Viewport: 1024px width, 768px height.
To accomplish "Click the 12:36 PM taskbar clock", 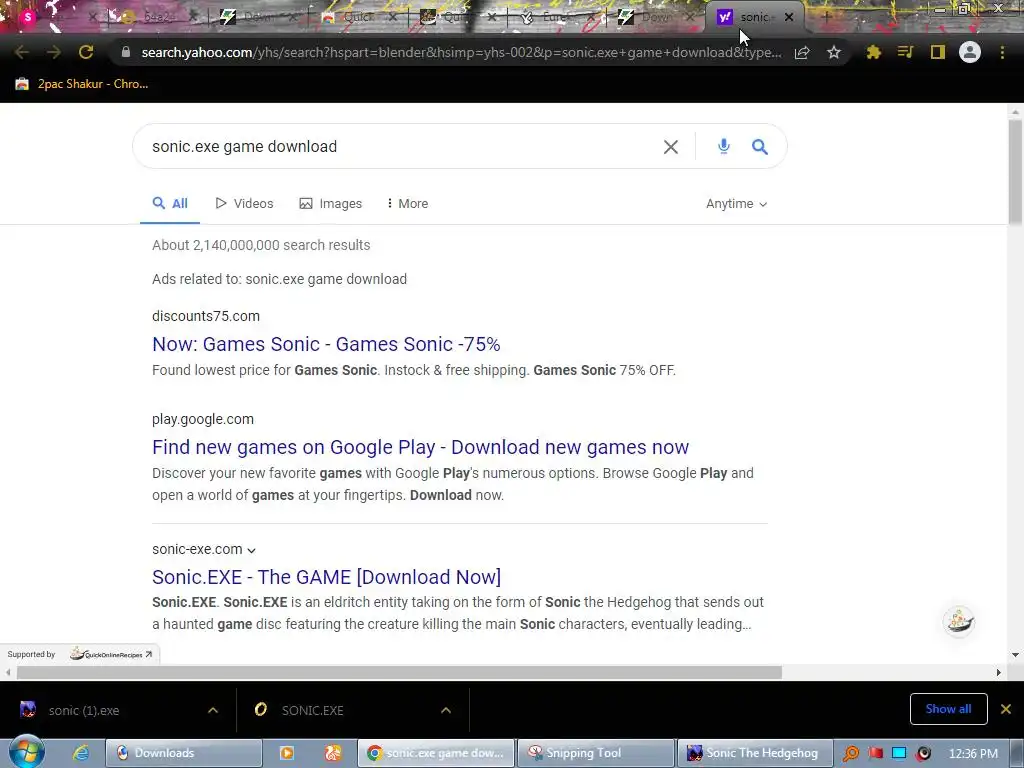I will tap(973, 754).
